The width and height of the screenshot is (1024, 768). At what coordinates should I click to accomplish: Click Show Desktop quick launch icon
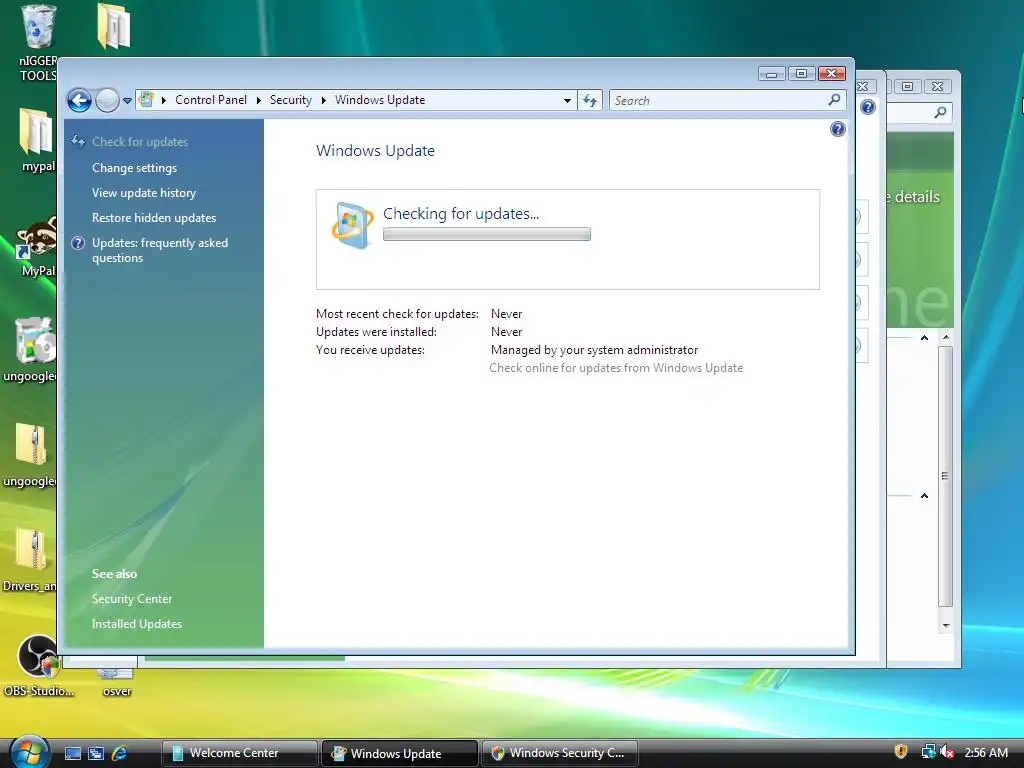(x=73, y=753)
